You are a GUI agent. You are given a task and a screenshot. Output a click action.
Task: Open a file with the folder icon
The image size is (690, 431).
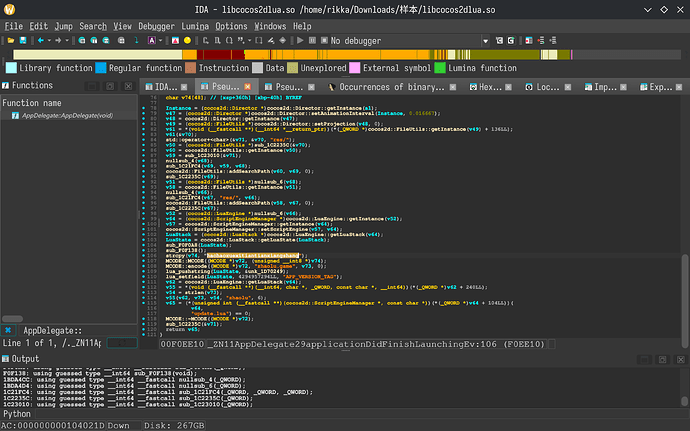pos(11,41)
